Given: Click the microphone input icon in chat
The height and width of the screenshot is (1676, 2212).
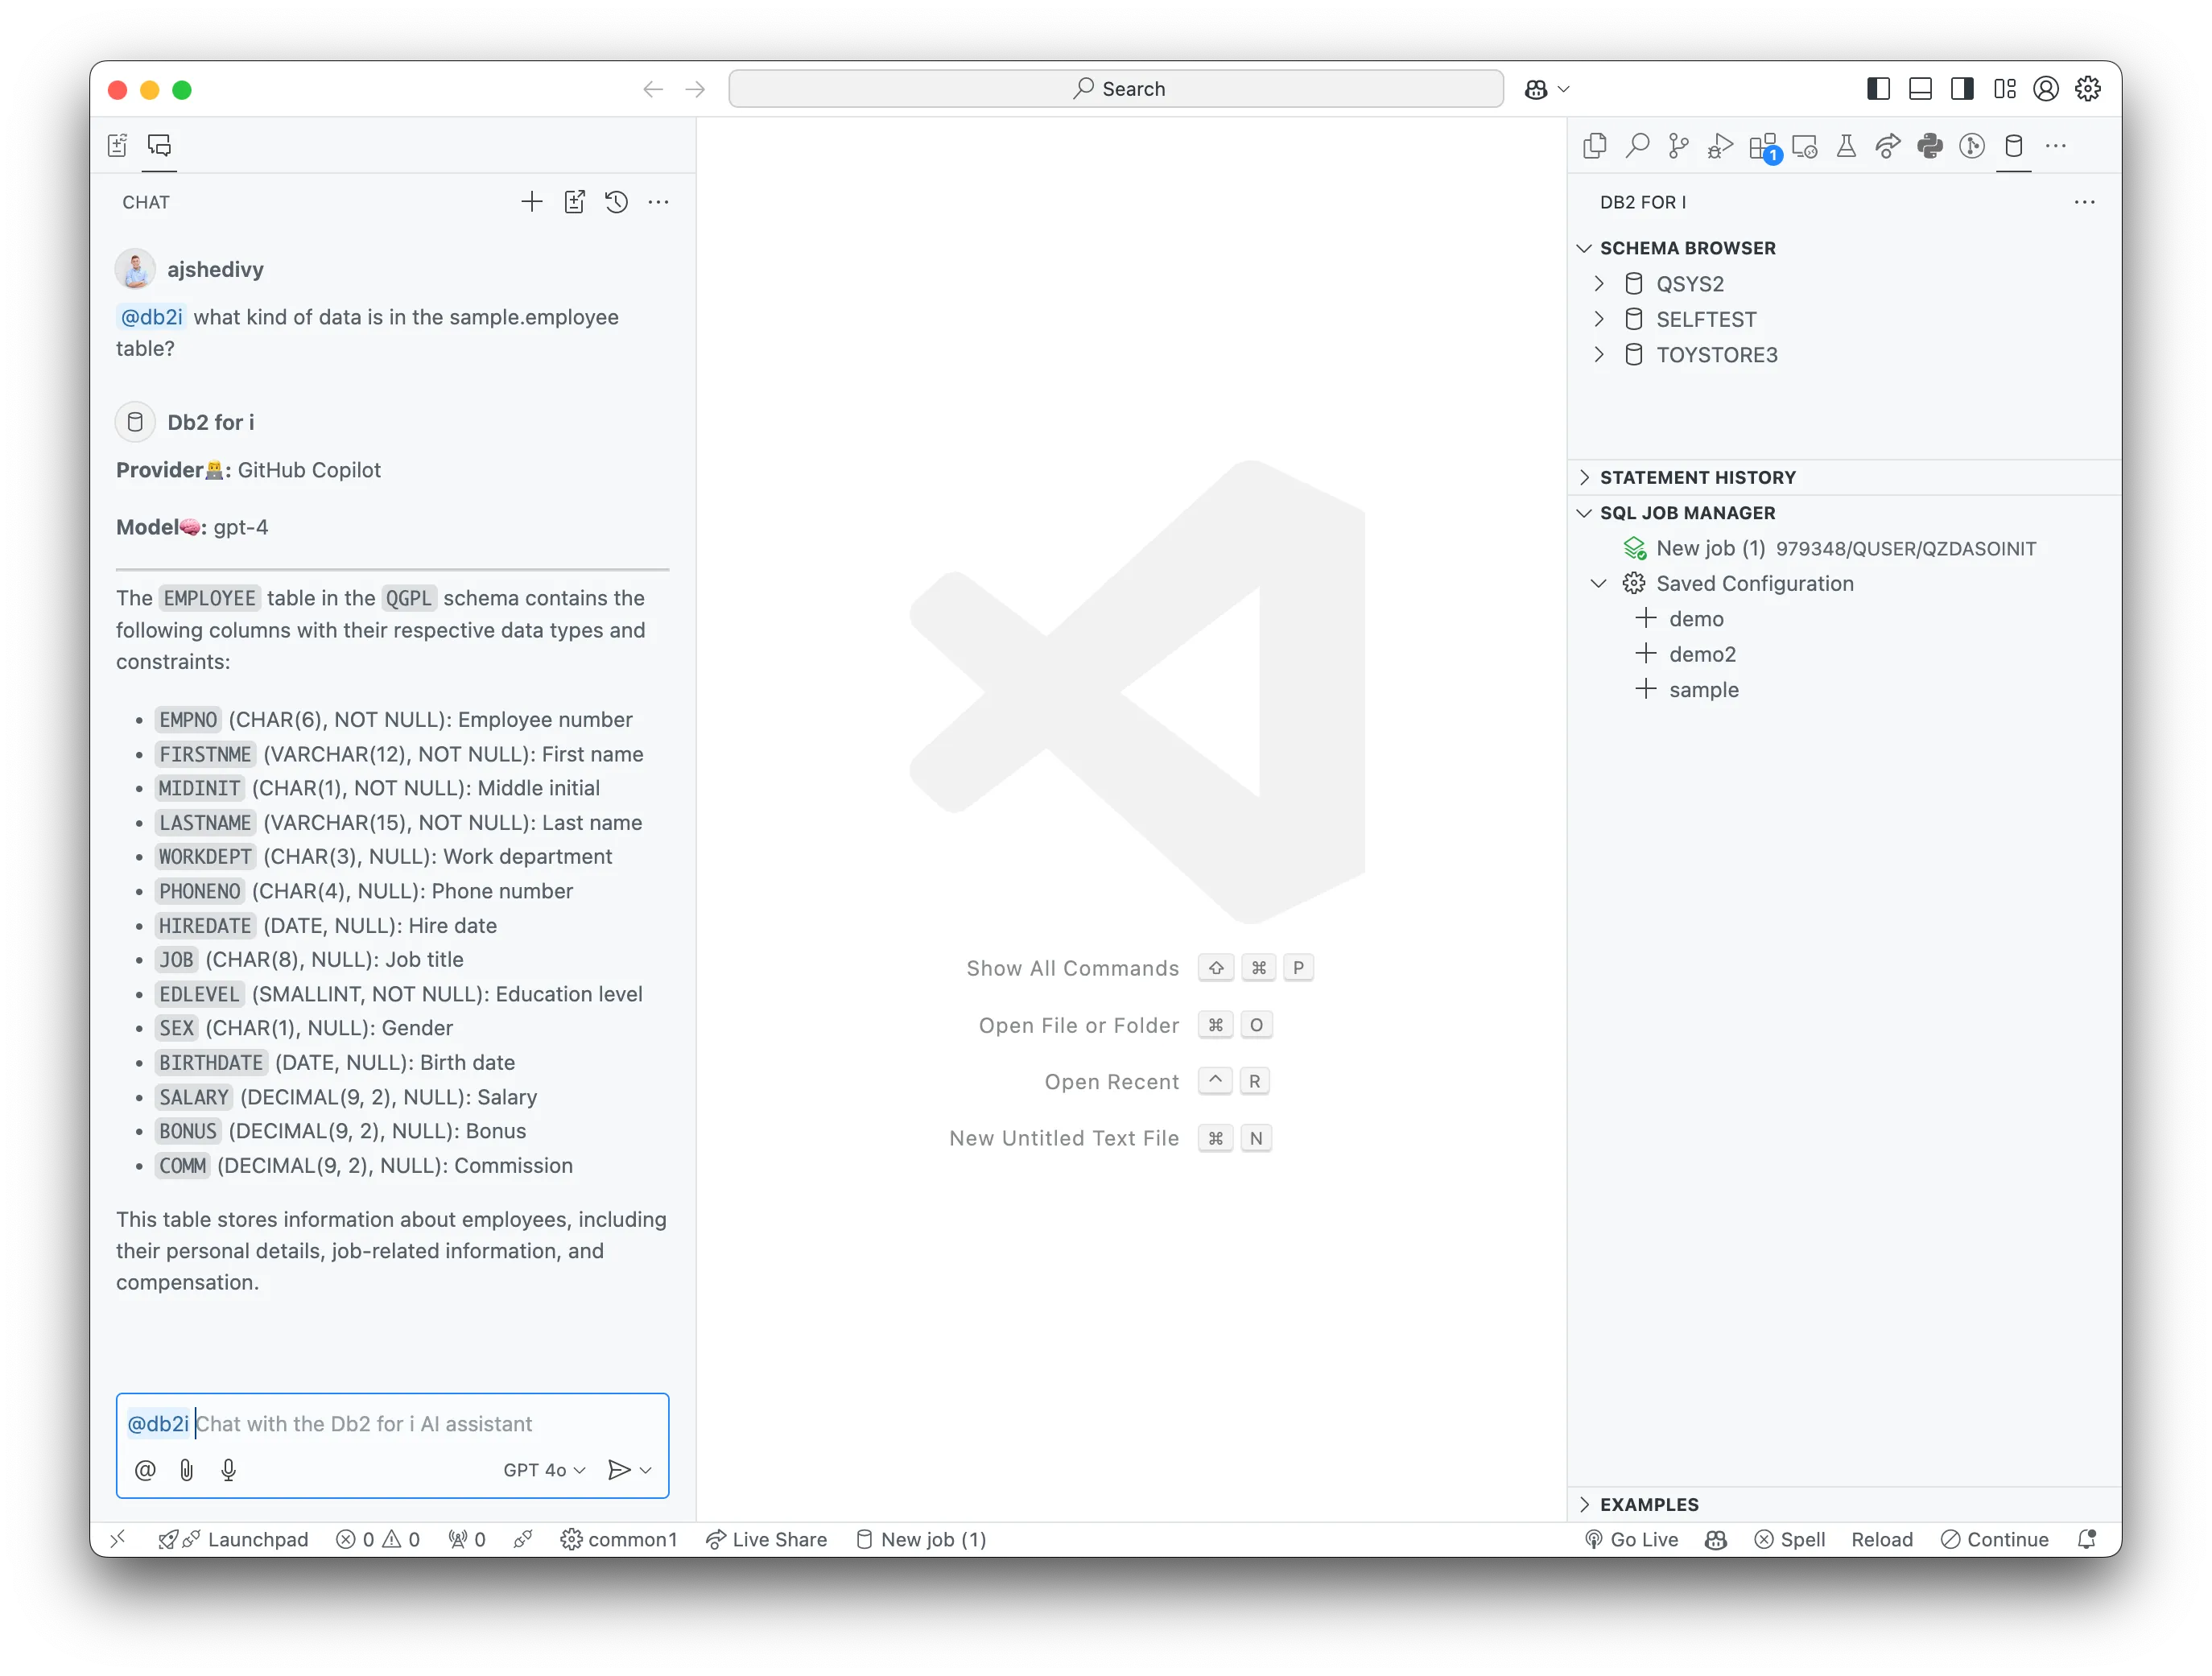Looking at the screenshot, I should coord(225,1468).
